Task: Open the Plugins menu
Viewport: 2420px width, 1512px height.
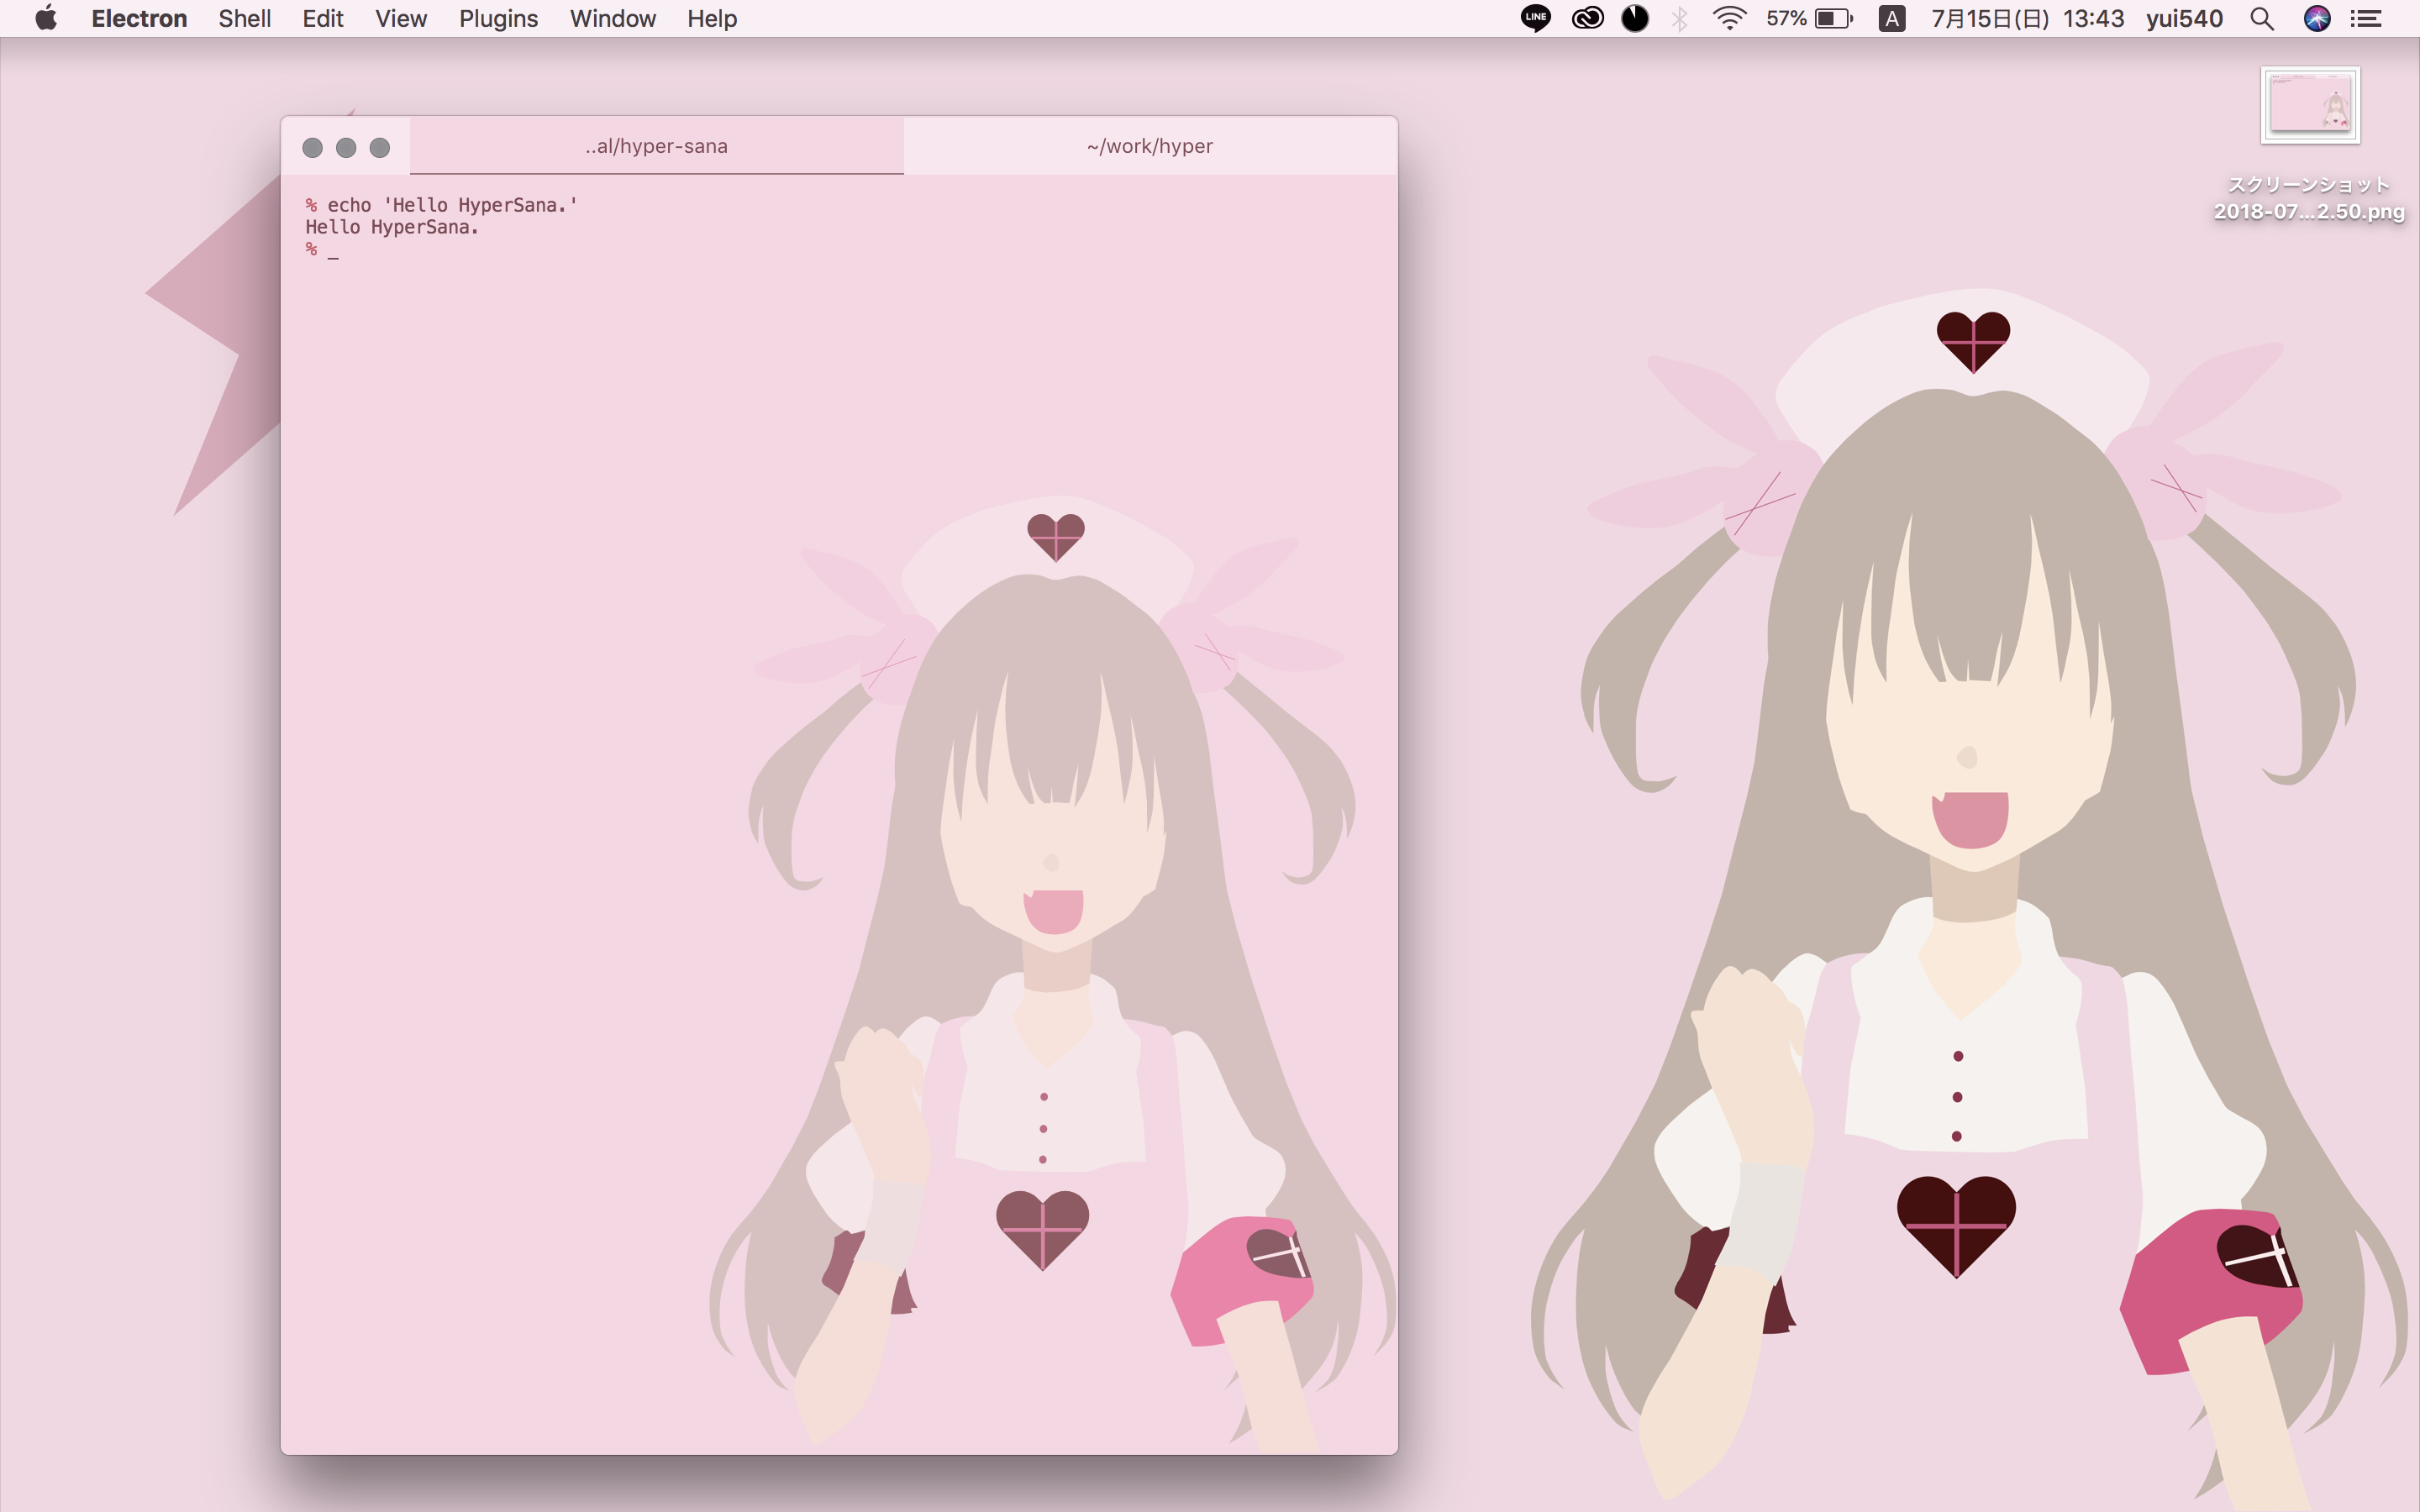Action: pos(498,18)
